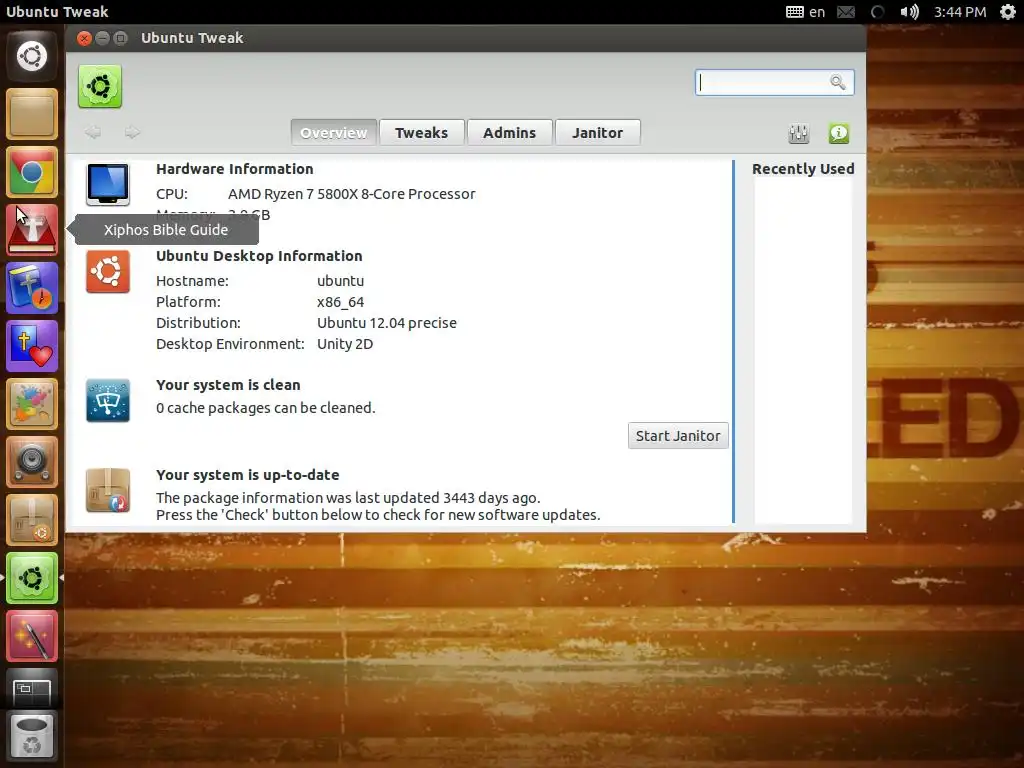Click the last updated 3443 days ago text

(x=348, y=498)
